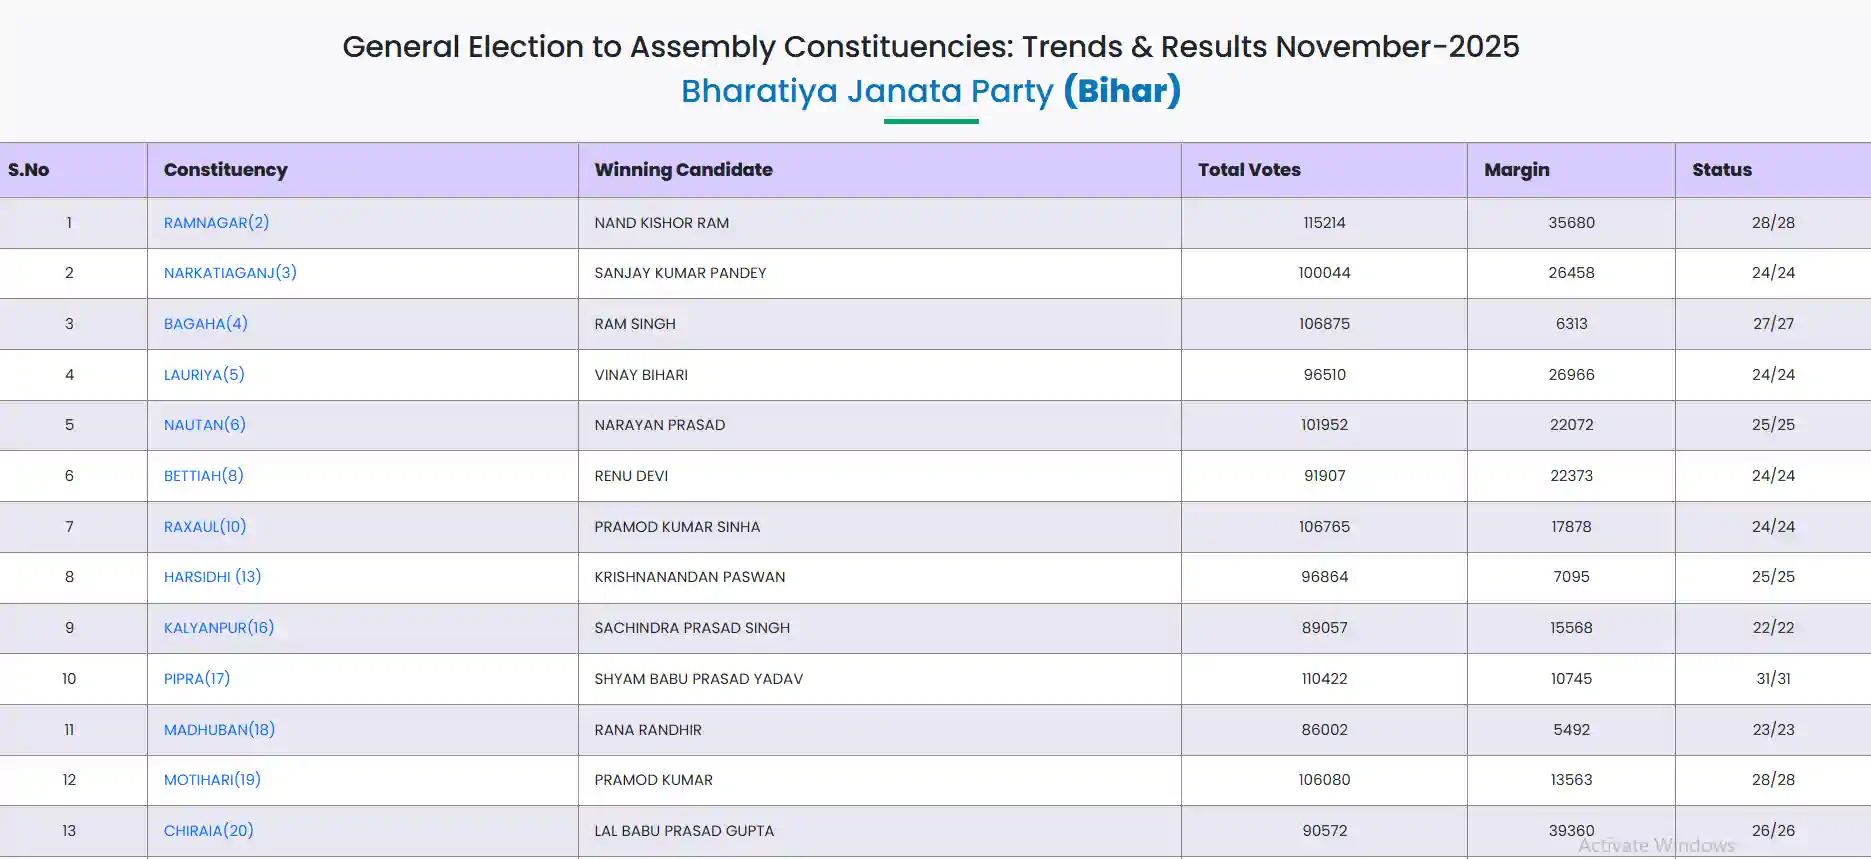Click the Status column header
Screen dimensions: 1871x859
point(1721,170)
